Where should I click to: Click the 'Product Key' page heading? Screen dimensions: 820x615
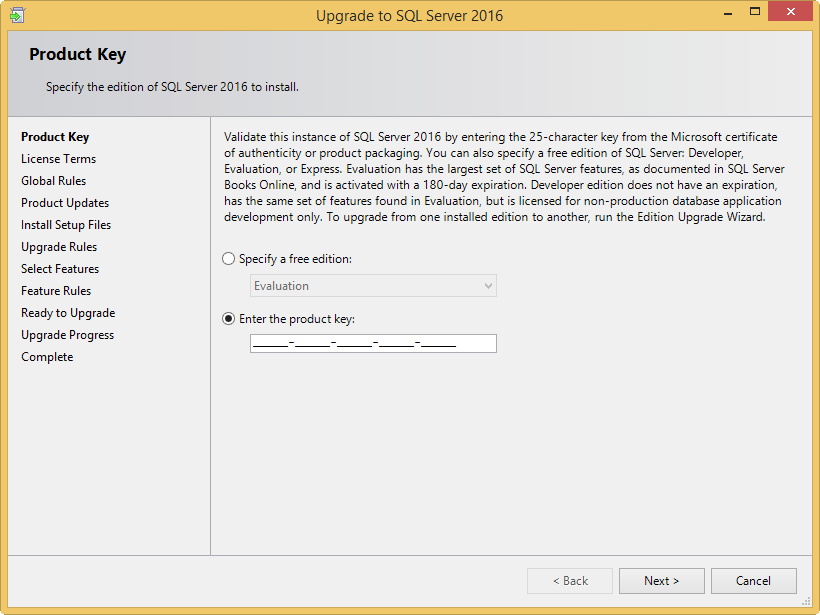point(77,54)
